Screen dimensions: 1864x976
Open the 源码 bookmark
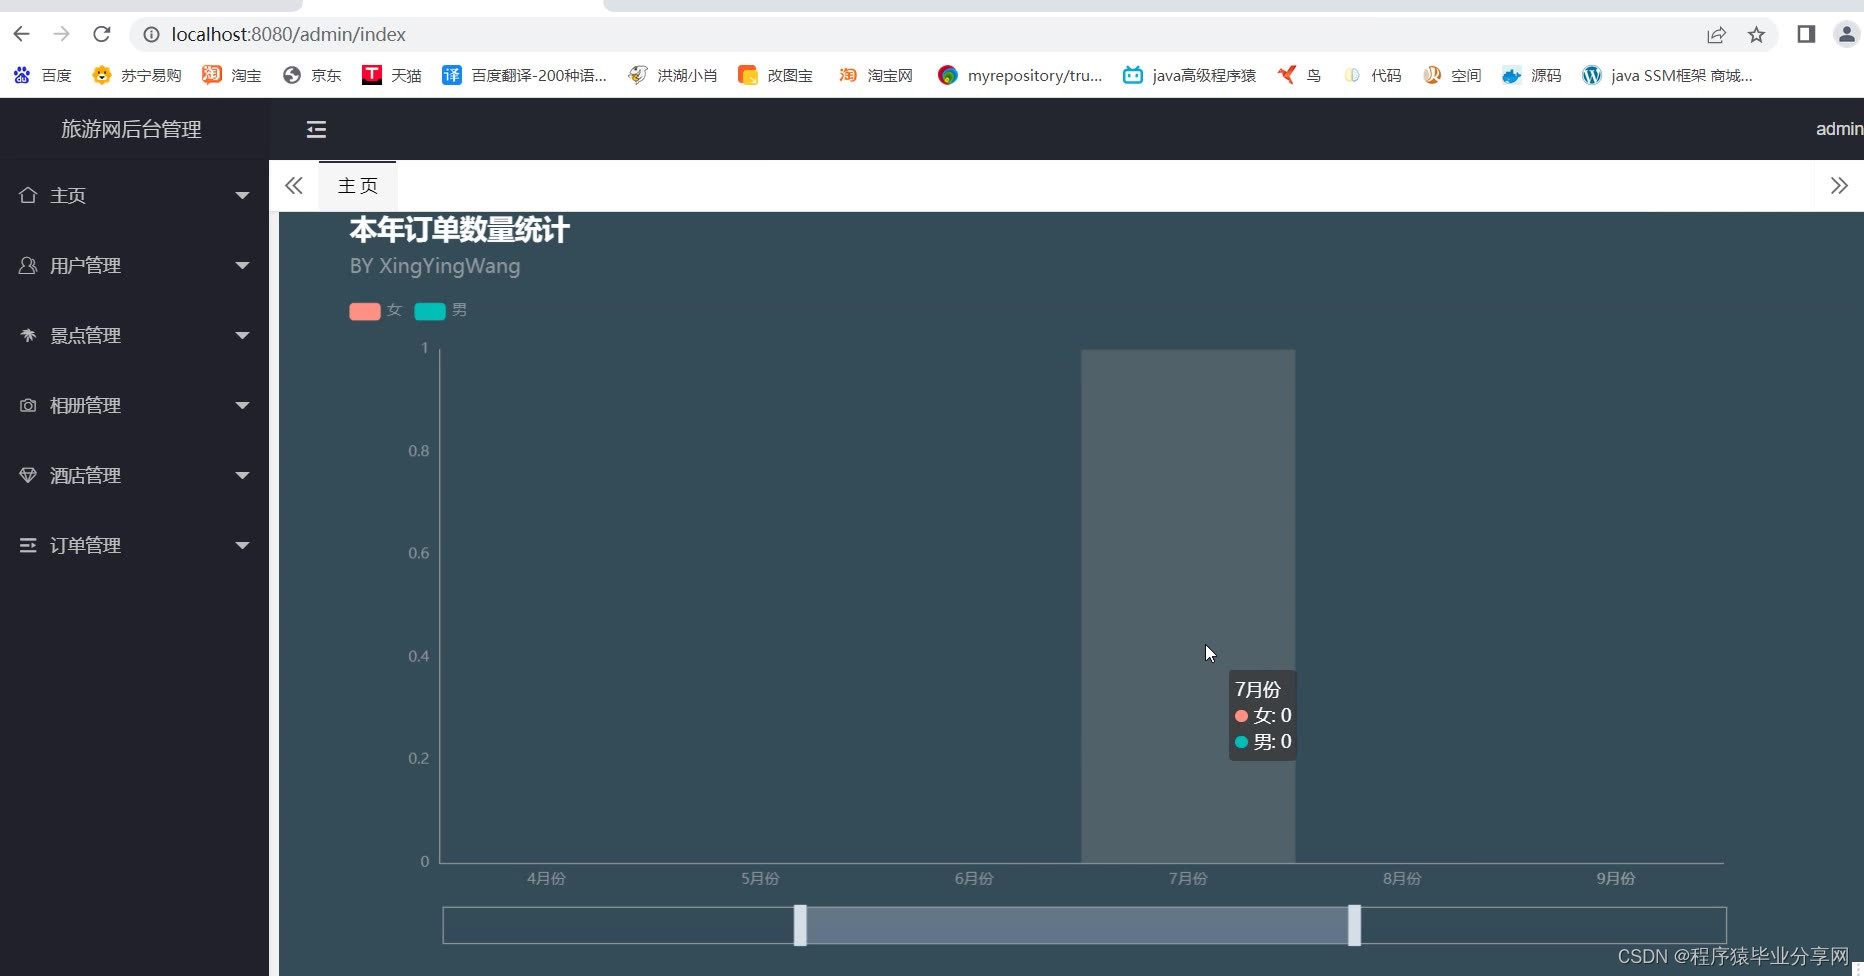coord(1532,75)
